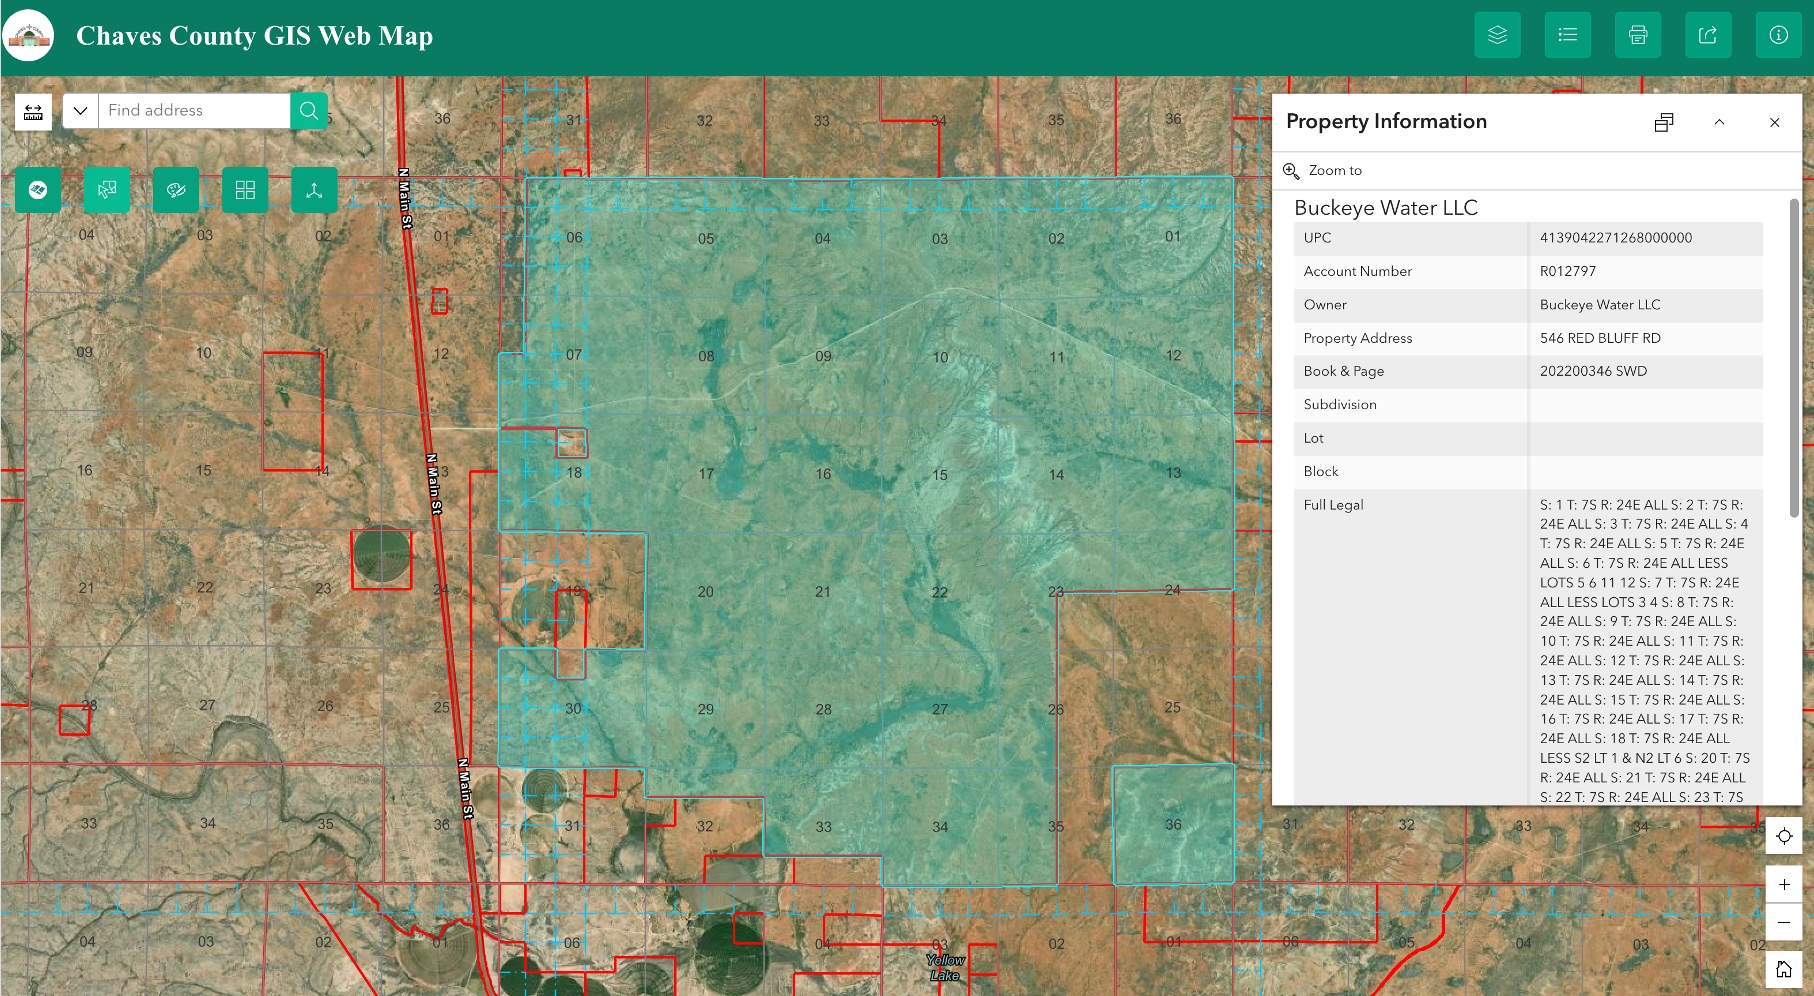Activate the measurement ruler tool
The width and height of the screenshot is (1814, 996).
(33, 111)
